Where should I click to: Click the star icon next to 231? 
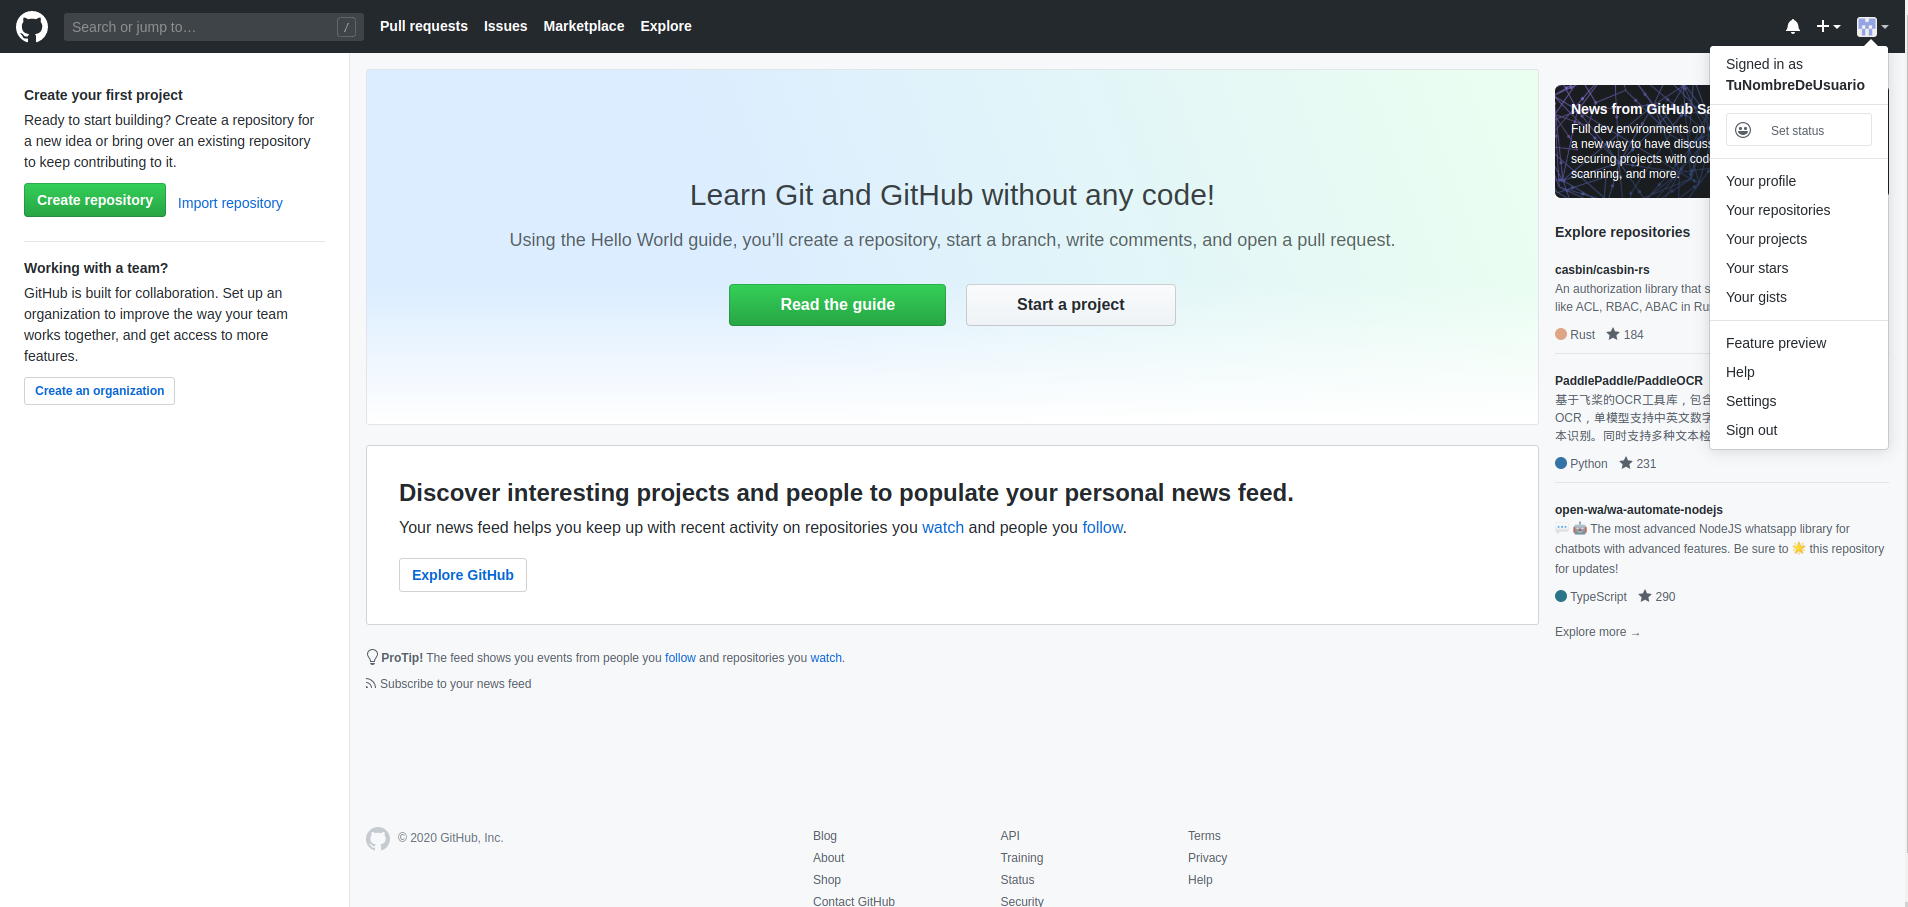[x=1626, y=463]
